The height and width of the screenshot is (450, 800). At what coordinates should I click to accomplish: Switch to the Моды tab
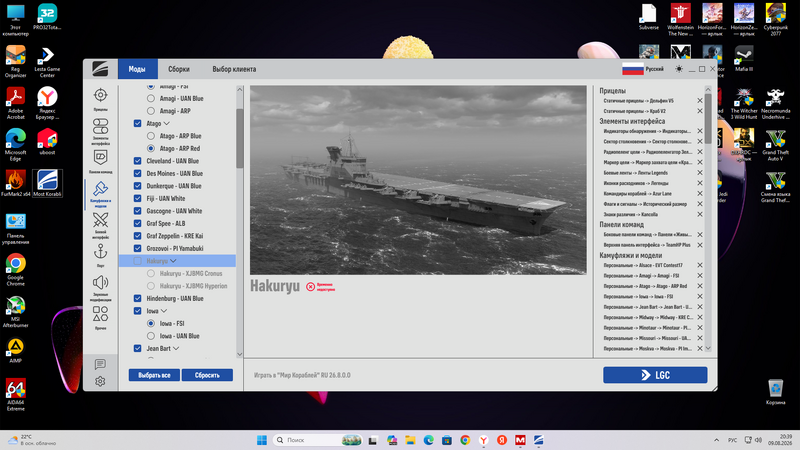[x=137, y=69]
